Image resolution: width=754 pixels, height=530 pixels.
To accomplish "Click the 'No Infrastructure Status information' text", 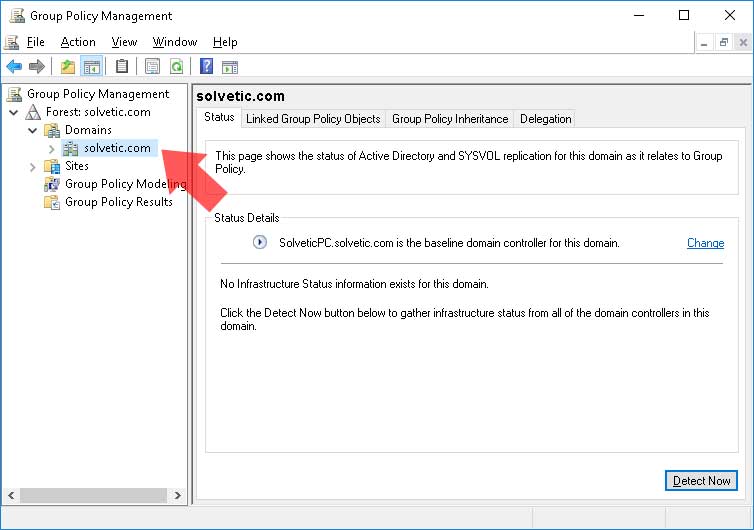I will (354, 284).
